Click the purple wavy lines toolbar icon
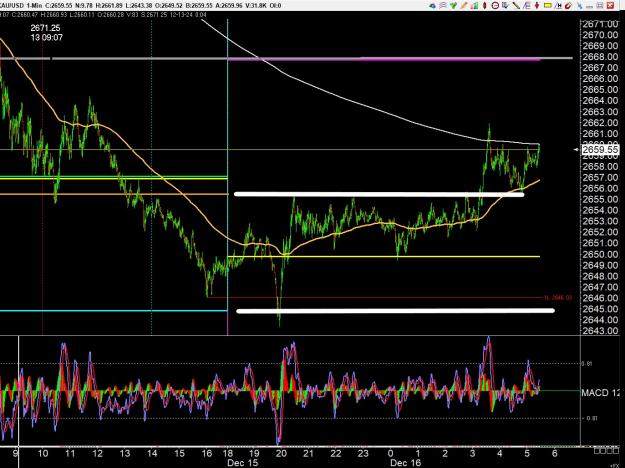The width and height of the screenshot is (625, 468). point(443,6)
